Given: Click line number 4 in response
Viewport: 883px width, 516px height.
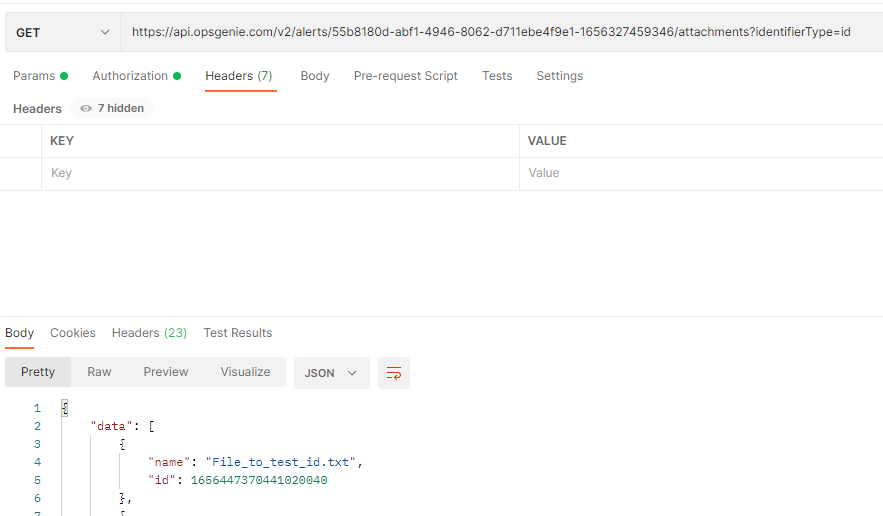Looking at the screenshot, I should click(37, 462).
